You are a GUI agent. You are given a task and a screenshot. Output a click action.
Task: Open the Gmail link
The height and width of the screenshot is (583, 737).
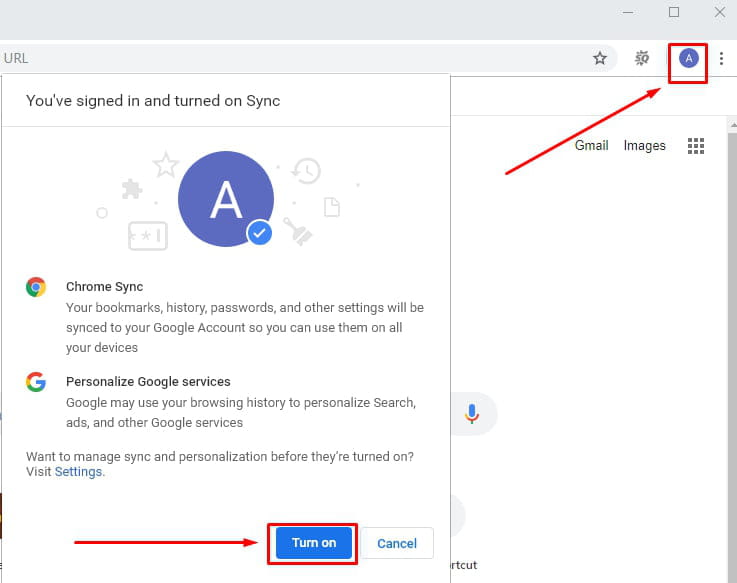591,146
